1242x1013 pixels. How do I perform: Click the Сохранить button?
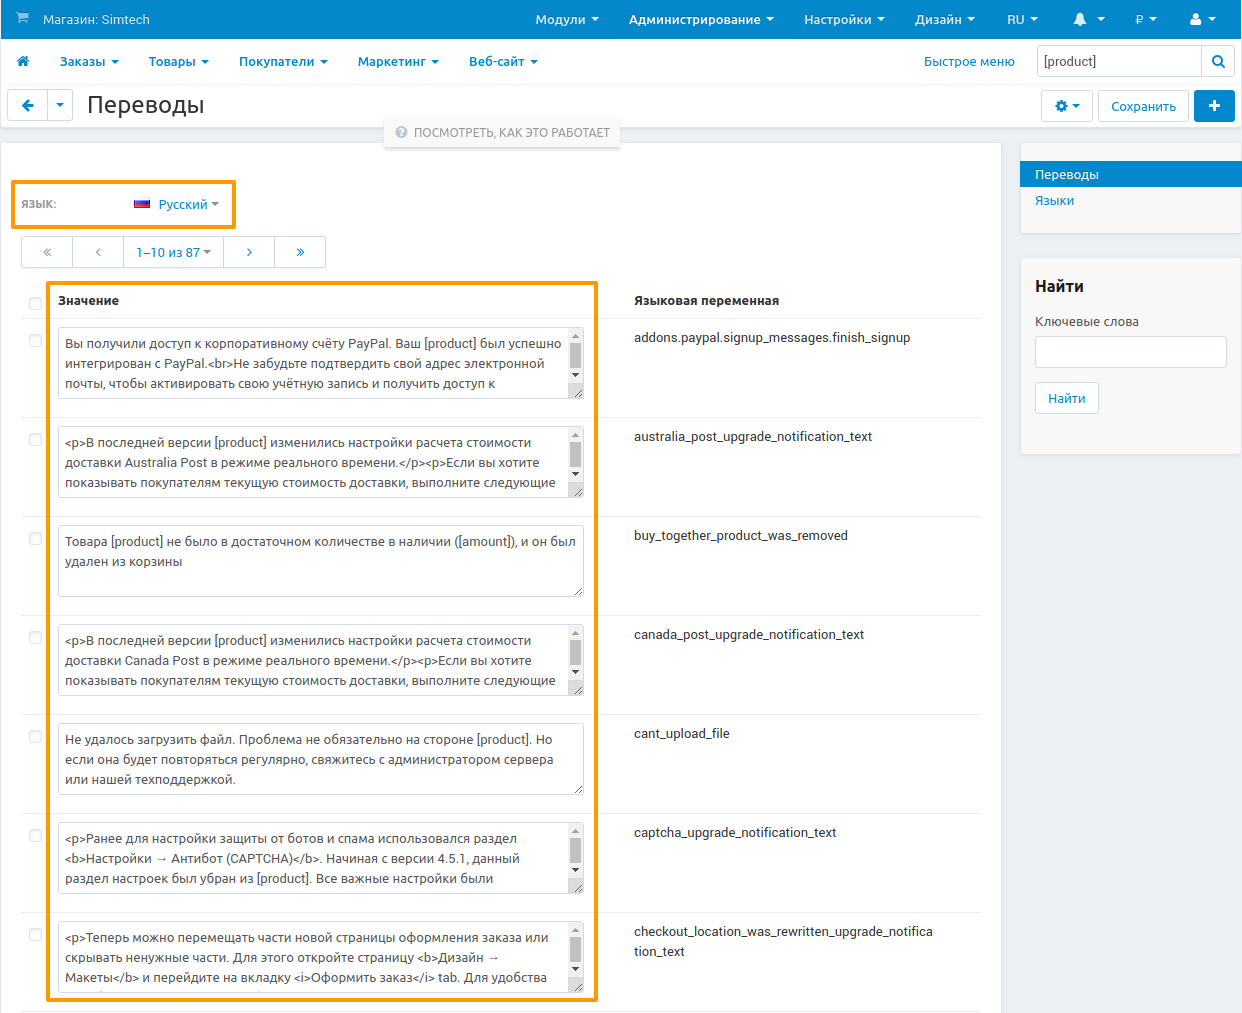pos(1143,105)
